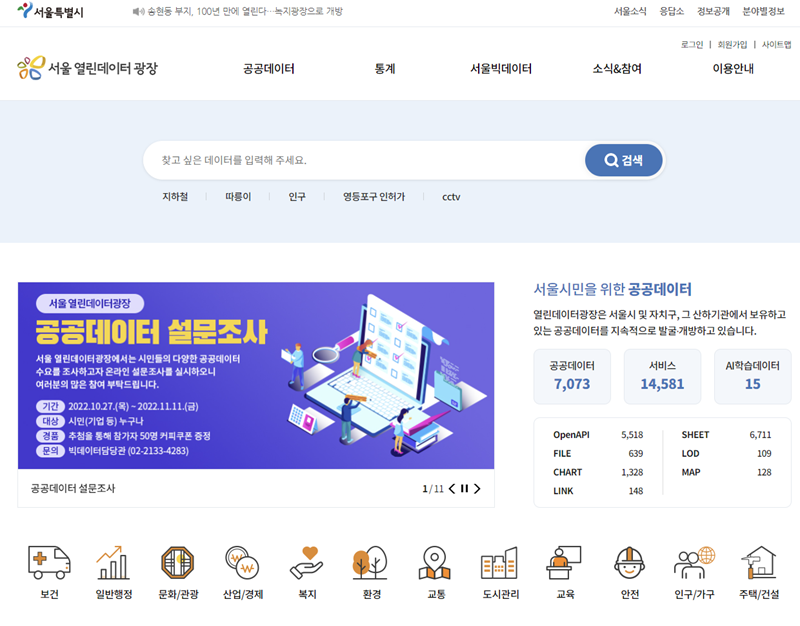Select the 인구/가구 people globe icon
Image resolution: width=800 pixels, height=626 pixels.
694,563
